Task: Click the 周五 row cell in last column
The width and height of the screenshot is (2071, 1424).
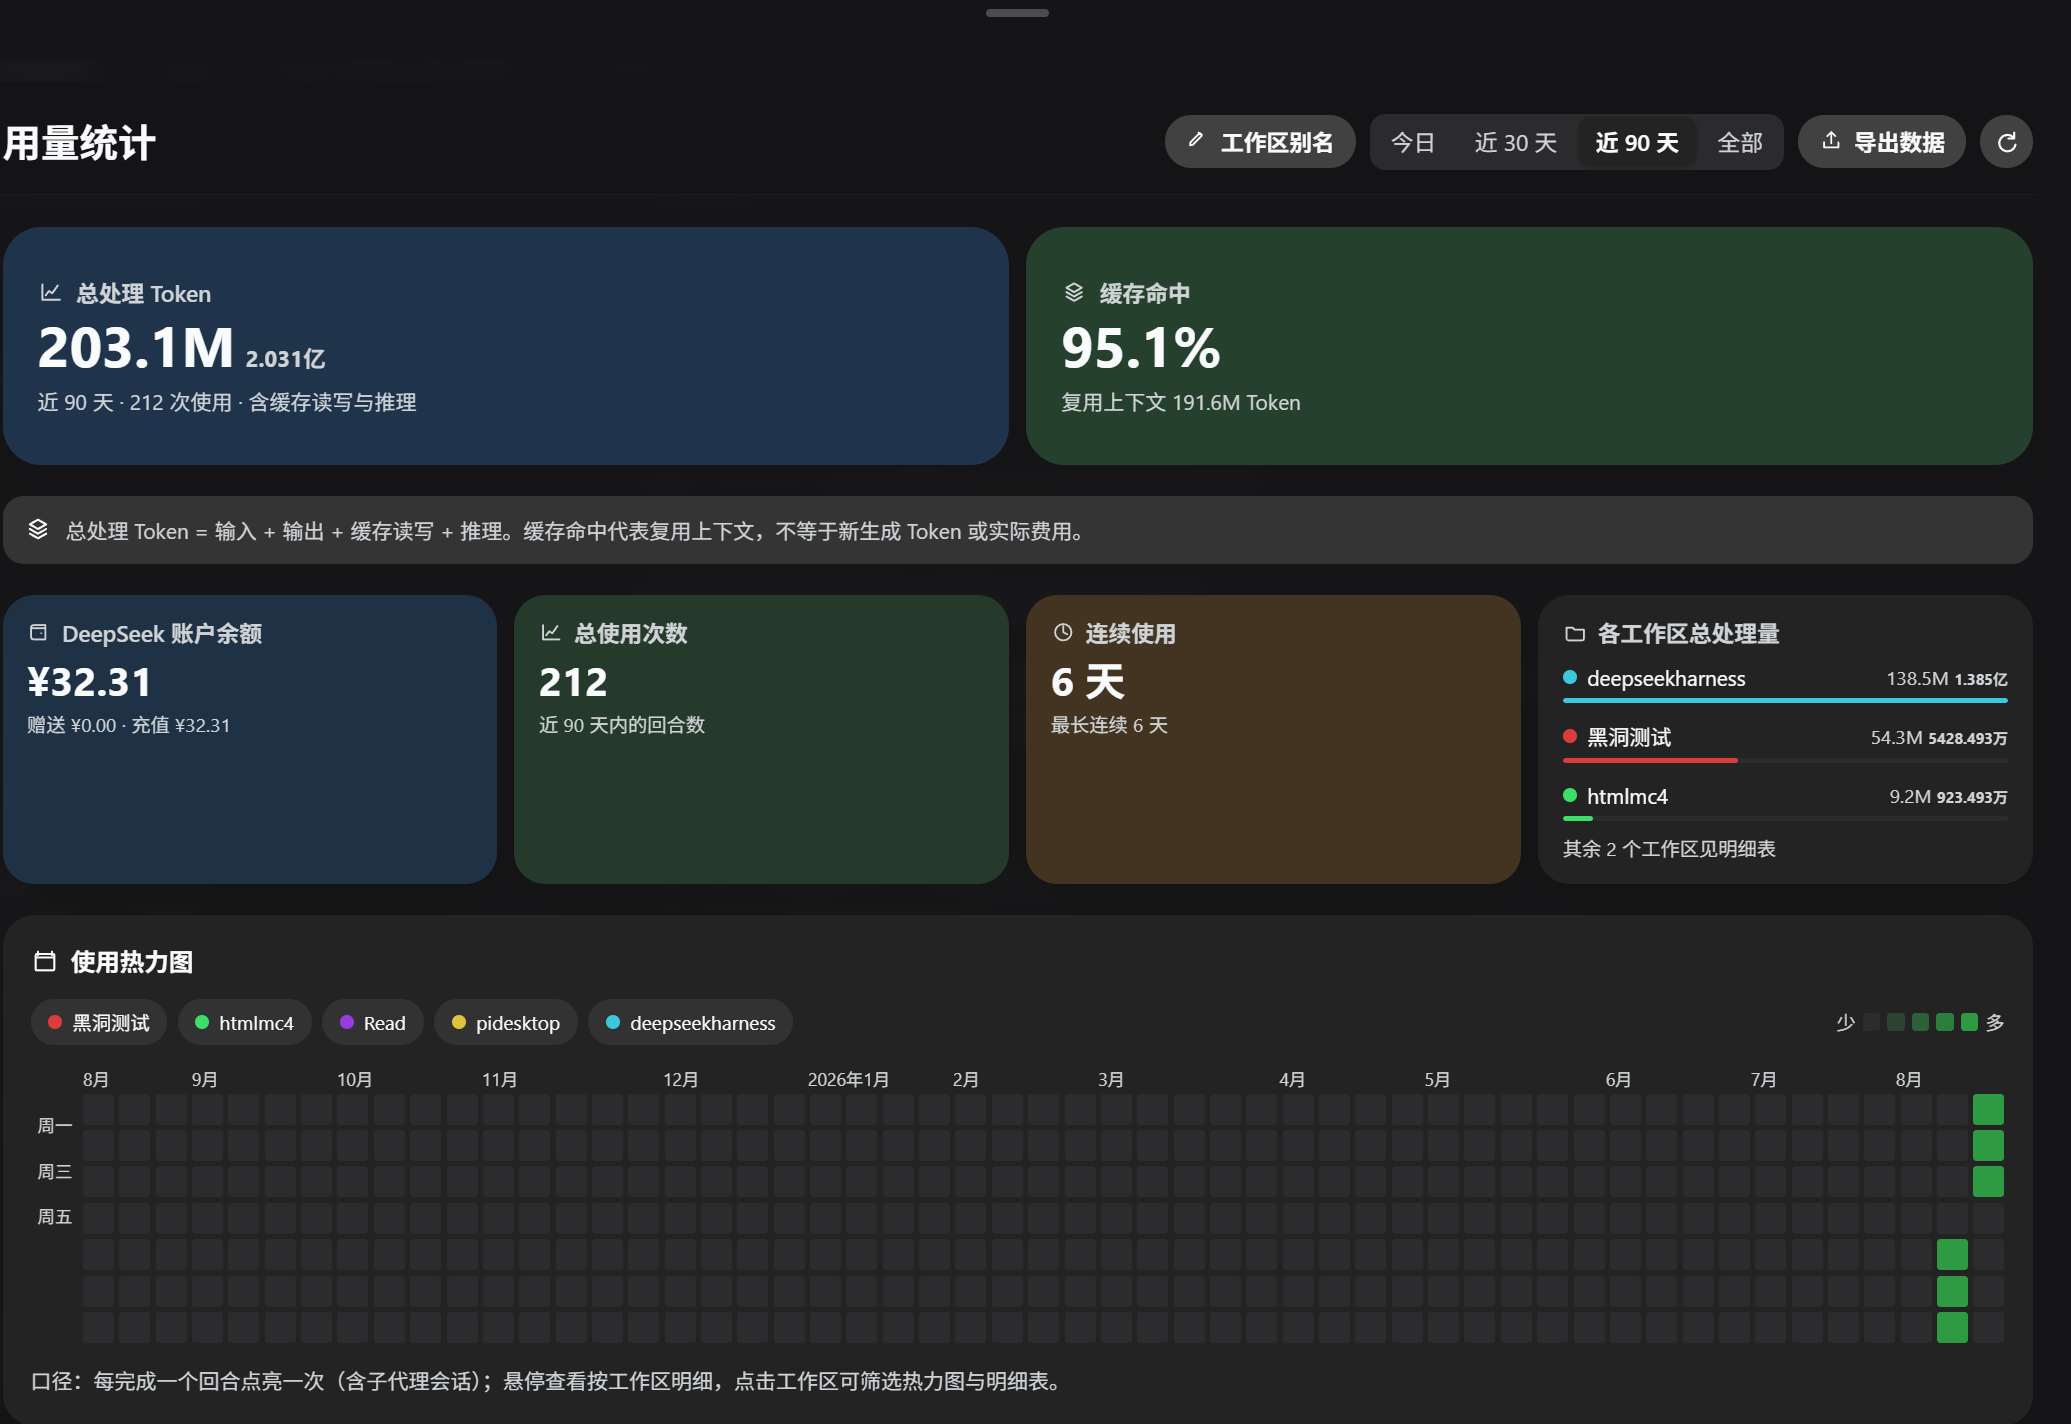Action: pos(1988,1217)
